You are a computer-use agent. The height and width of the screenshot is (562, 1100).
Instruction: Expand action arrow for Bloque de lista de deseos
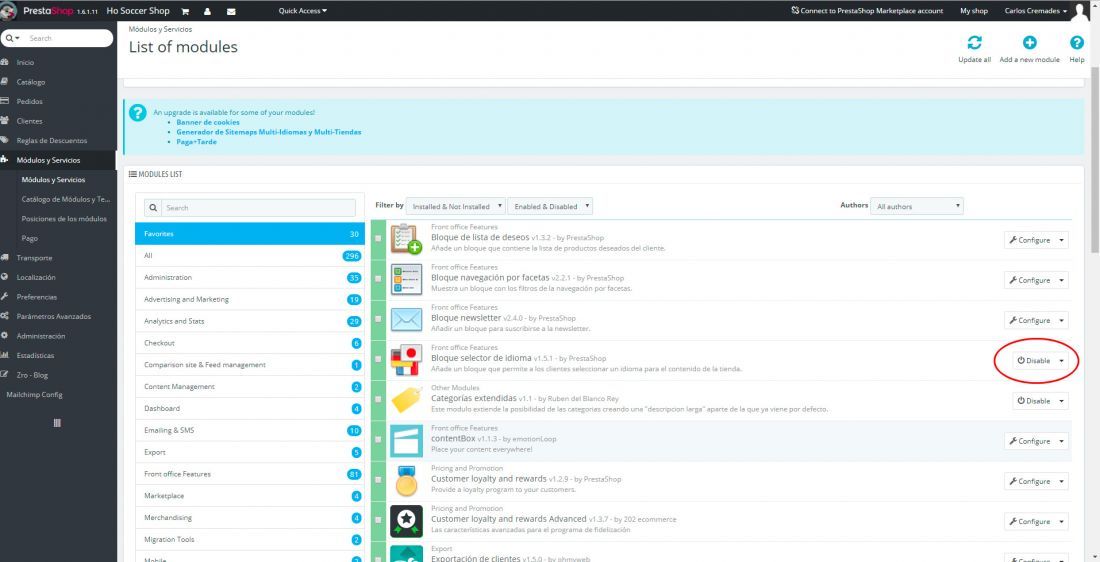[1061, 240]
